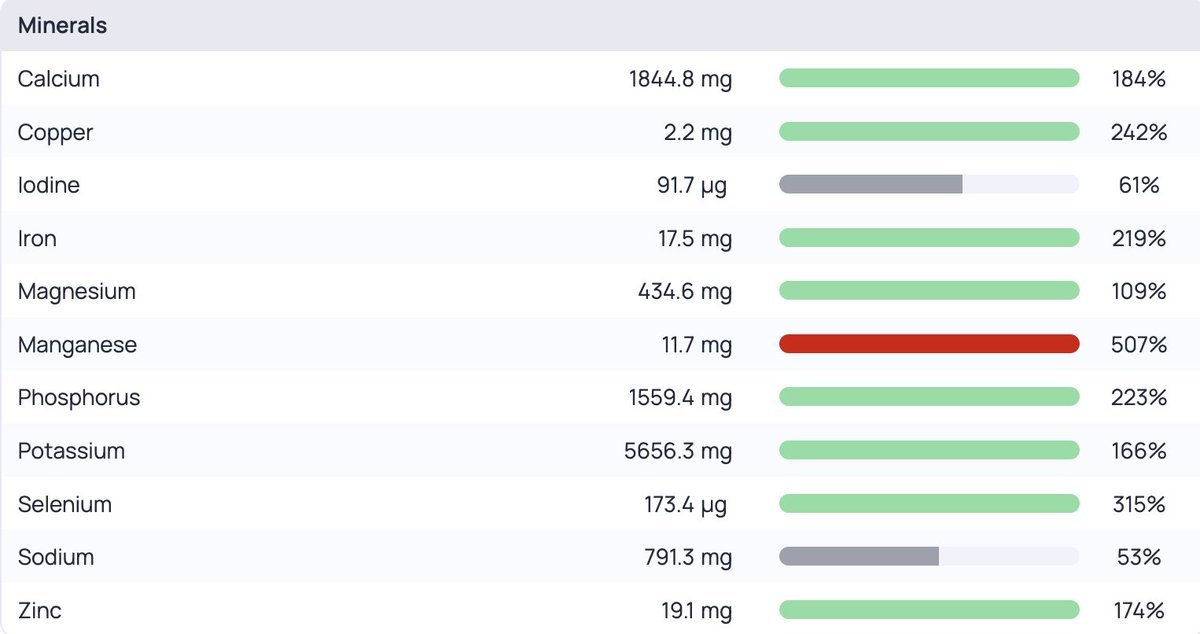Open the Zinc nutrient entry
The image size is (1200, 634).
[40, 610]
